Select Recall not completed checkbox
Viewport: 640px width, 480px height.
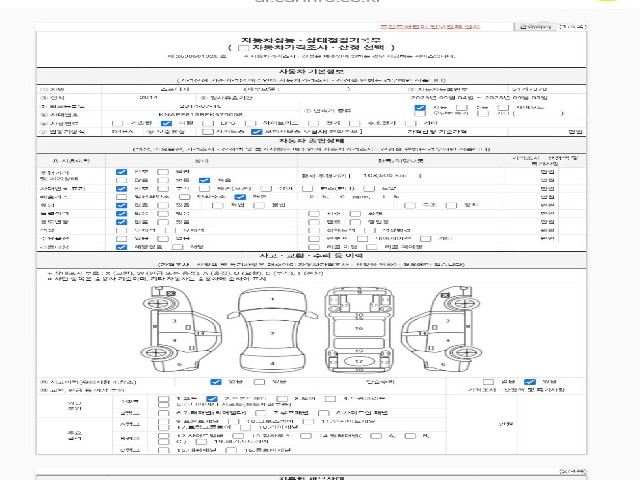click(372, 247)
